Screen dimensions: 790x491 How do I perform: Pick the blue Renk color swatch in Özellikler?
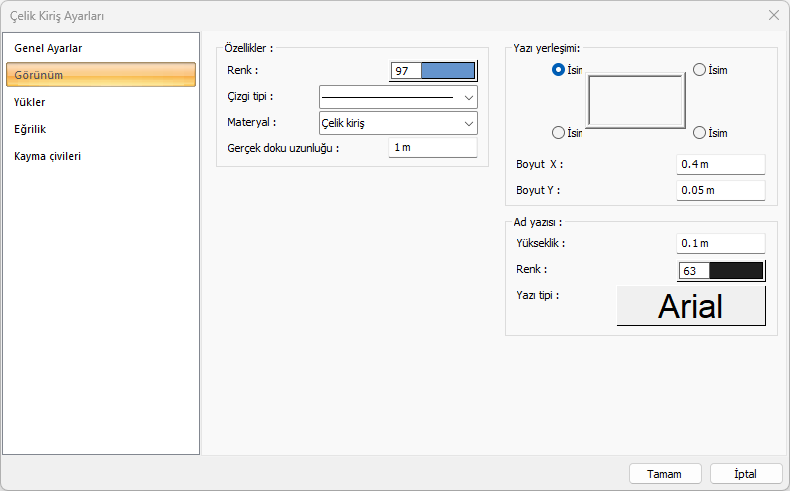coord(447,71)
